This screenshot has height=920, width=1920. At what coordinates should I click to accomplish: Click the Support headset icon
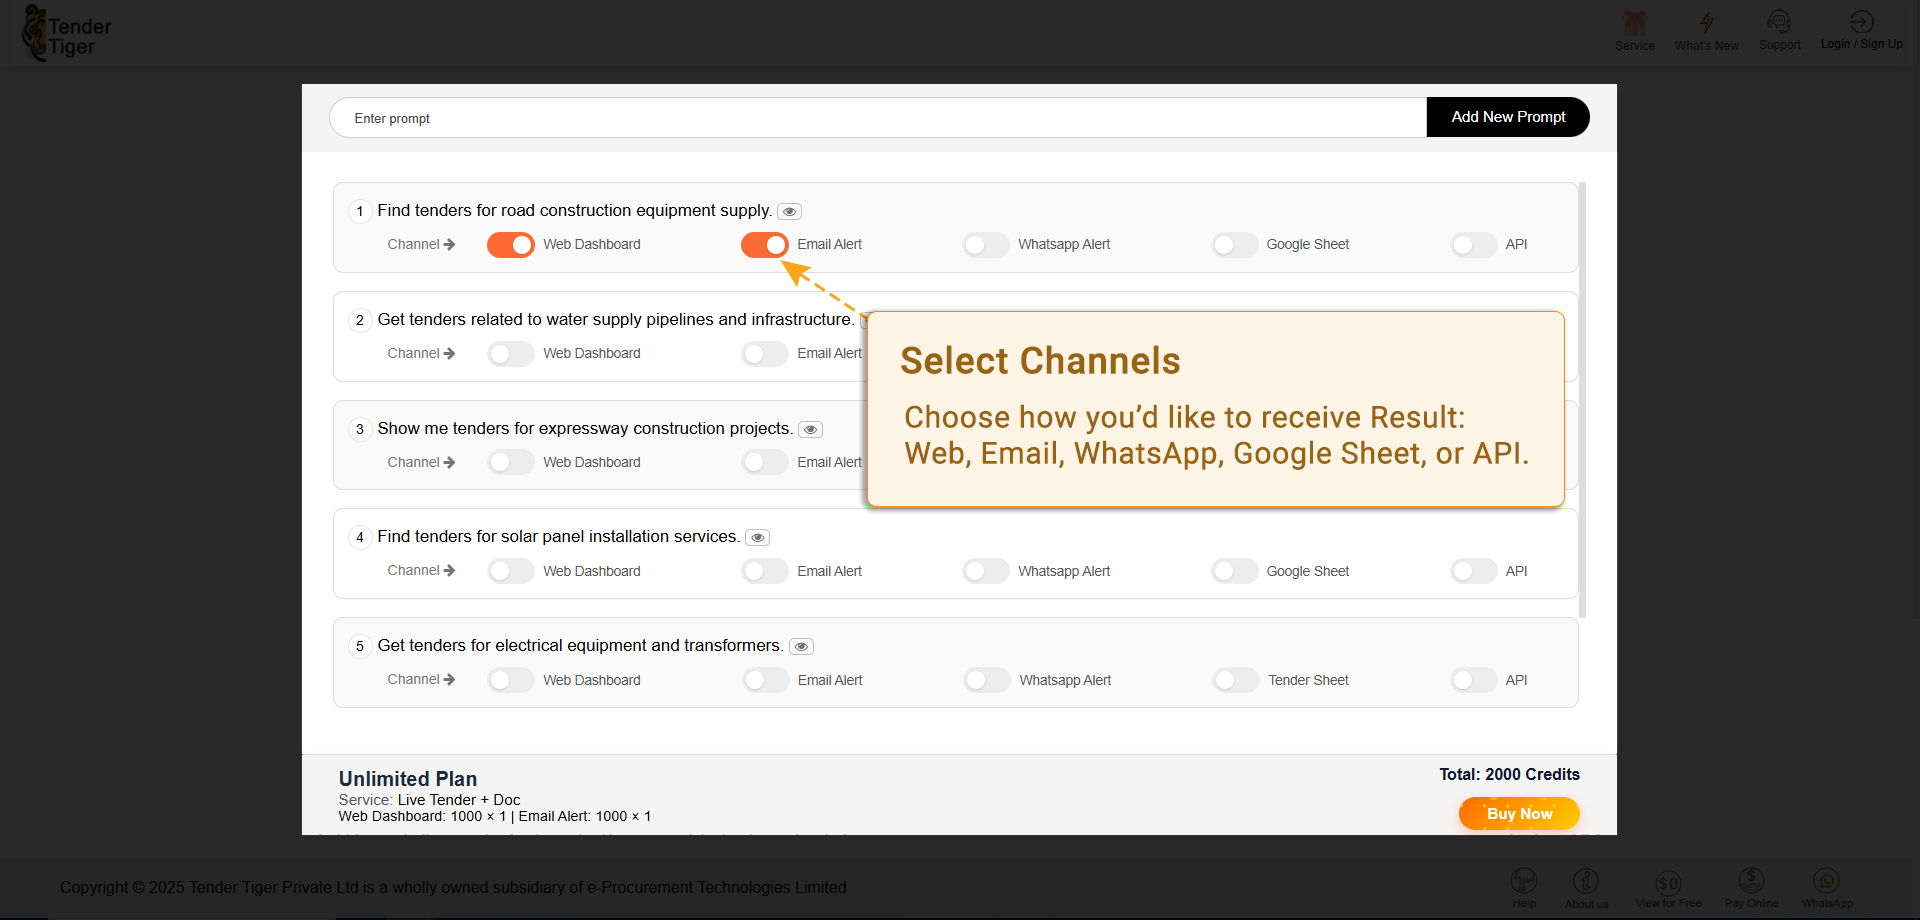(1779, 23)
